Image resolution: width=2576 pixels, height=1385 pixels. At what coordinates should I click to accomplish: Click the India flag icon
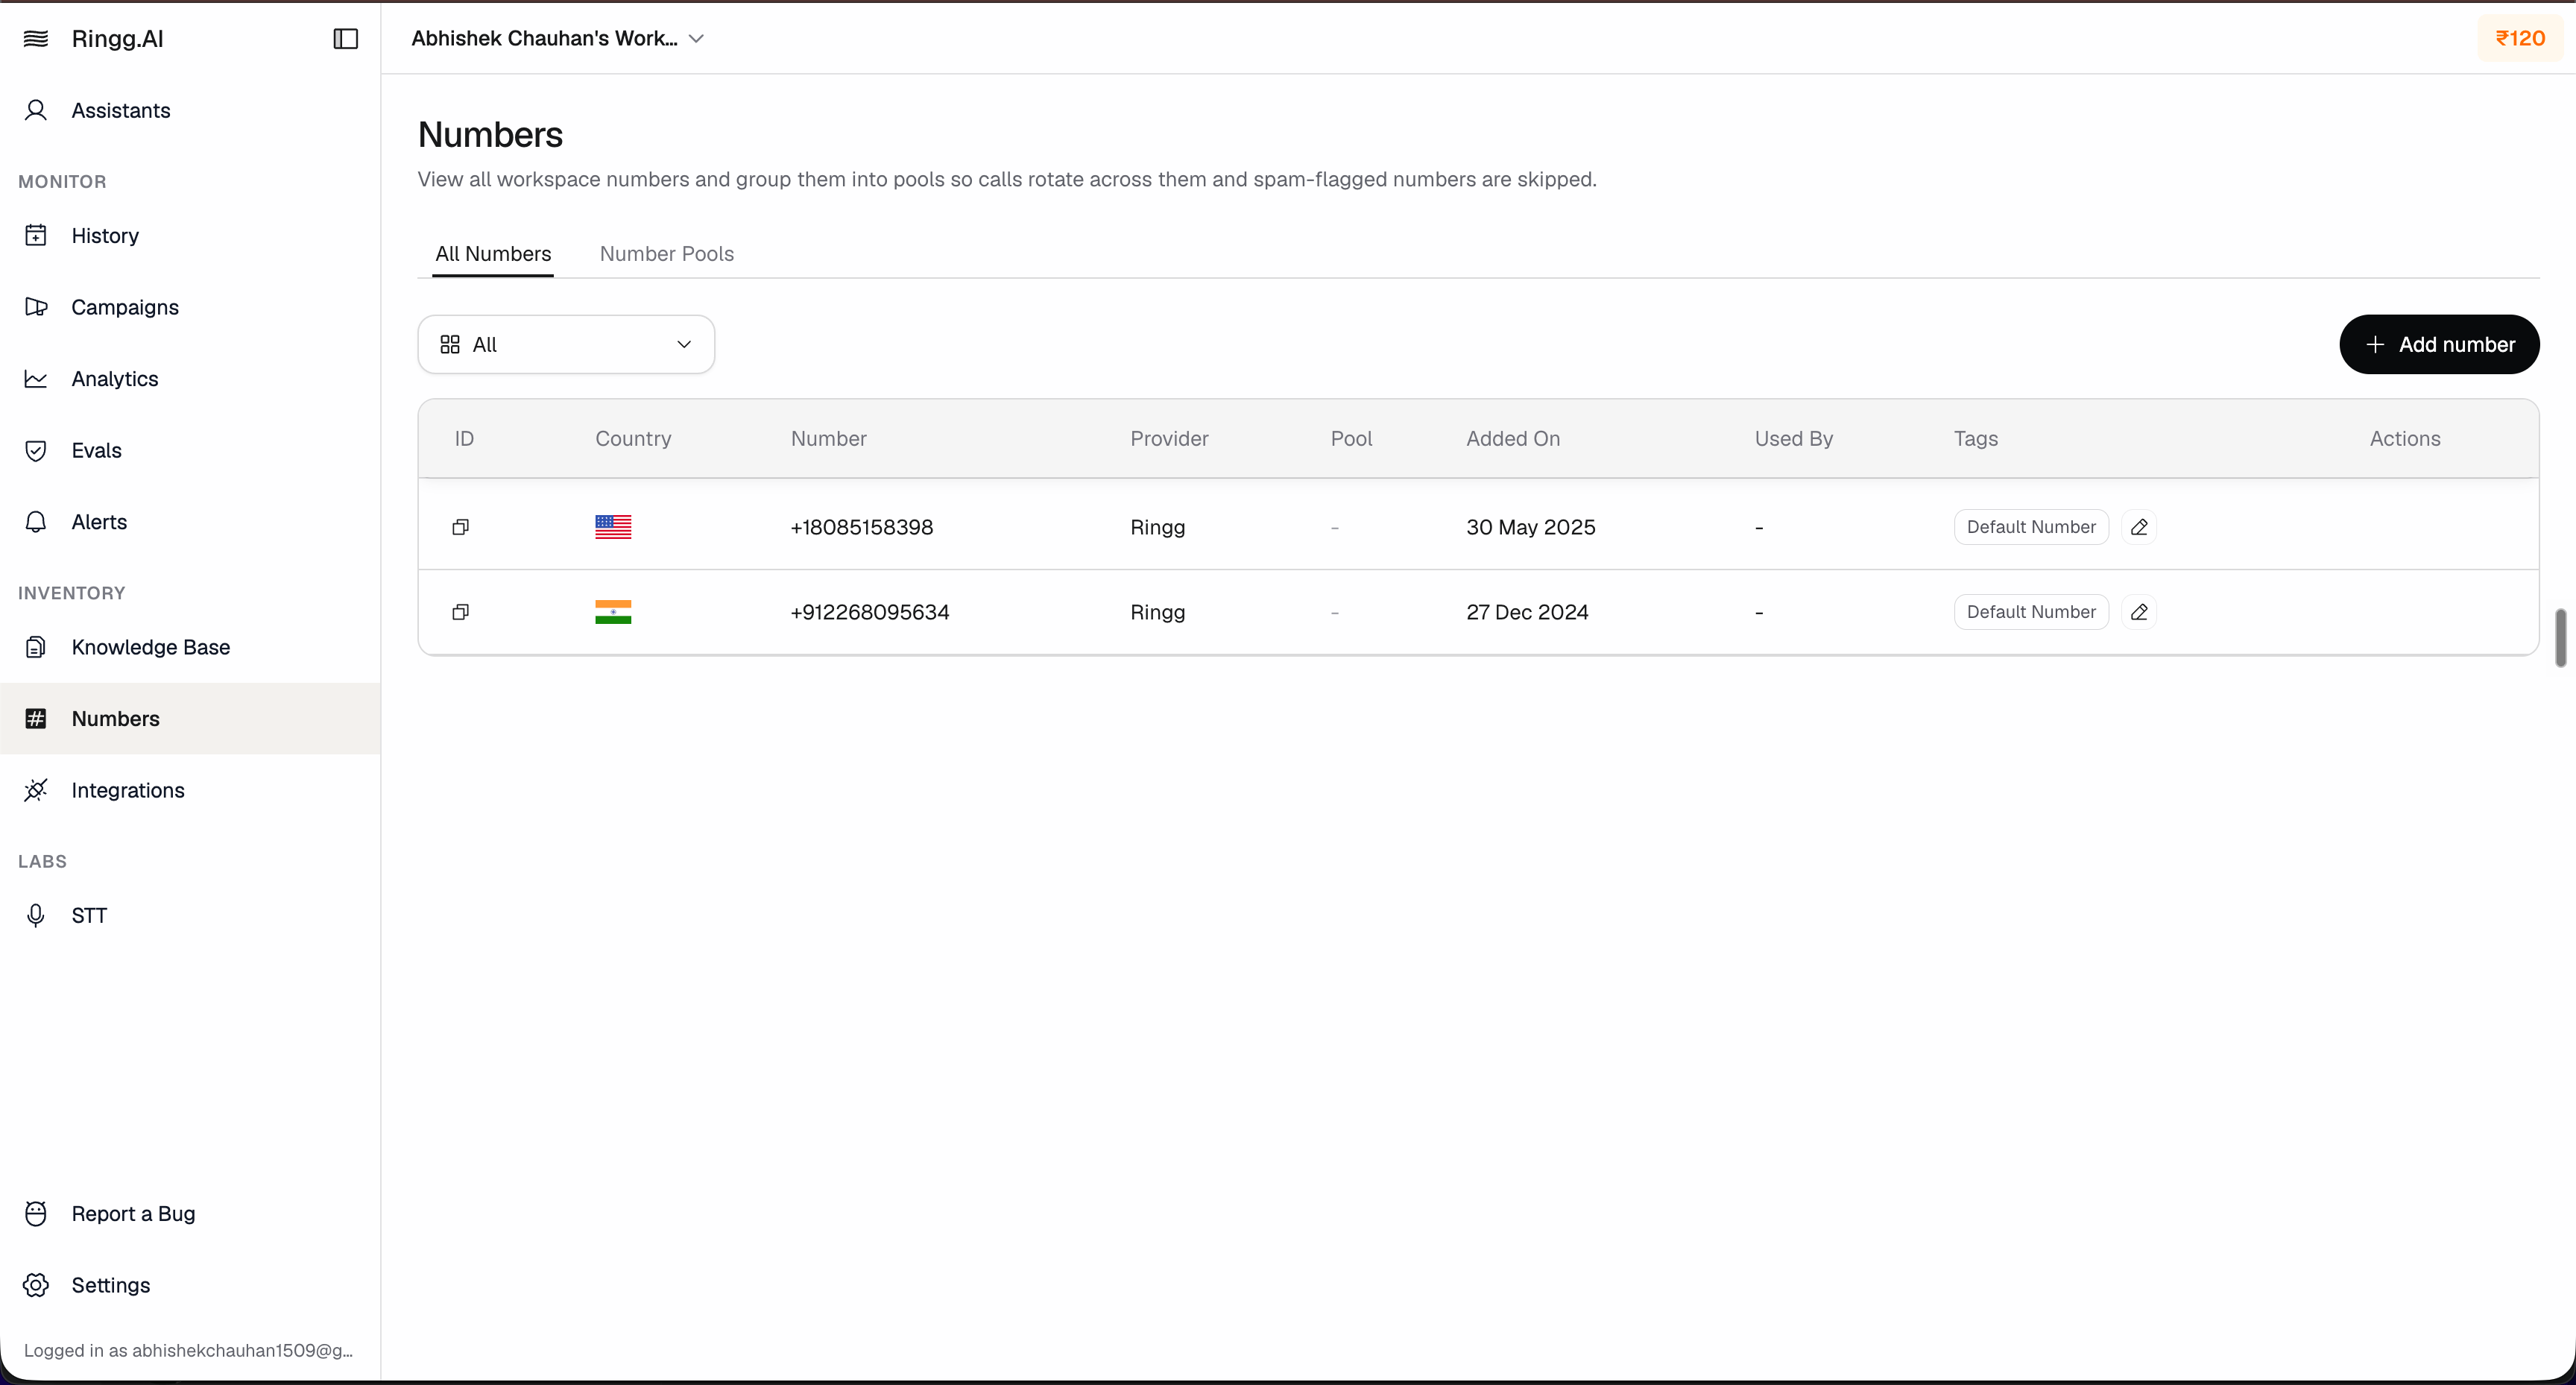pos(613,612)
